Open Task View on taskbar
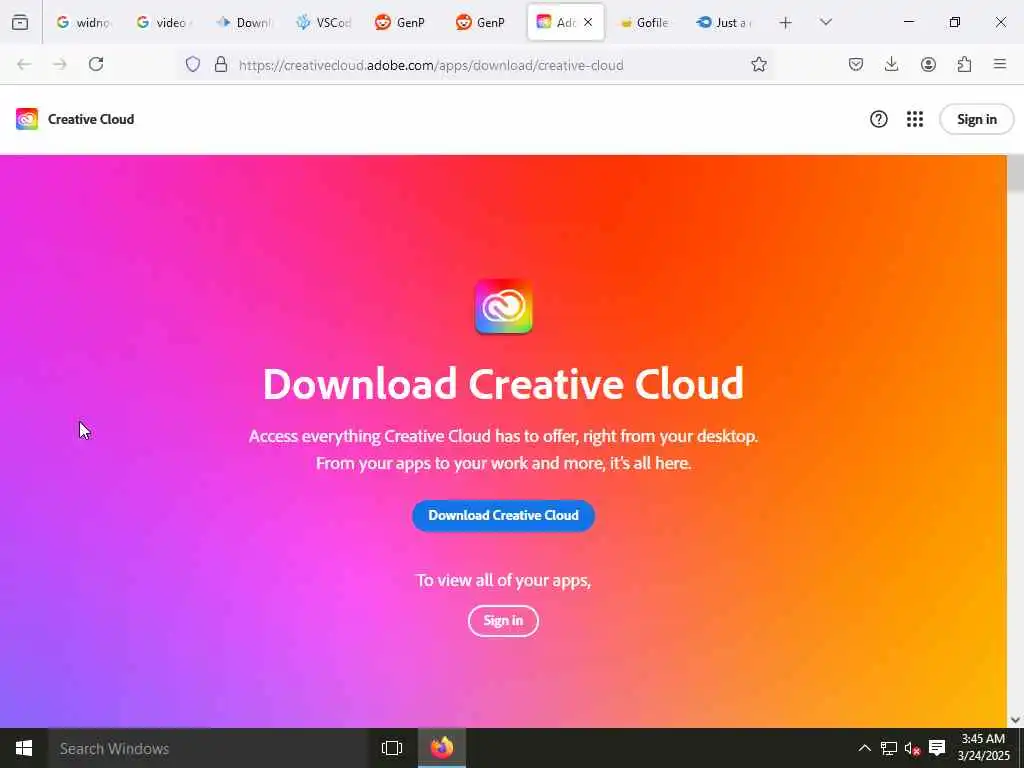Image resolution: width=1024 pixels, height=768 pixels. coord(392,748)
